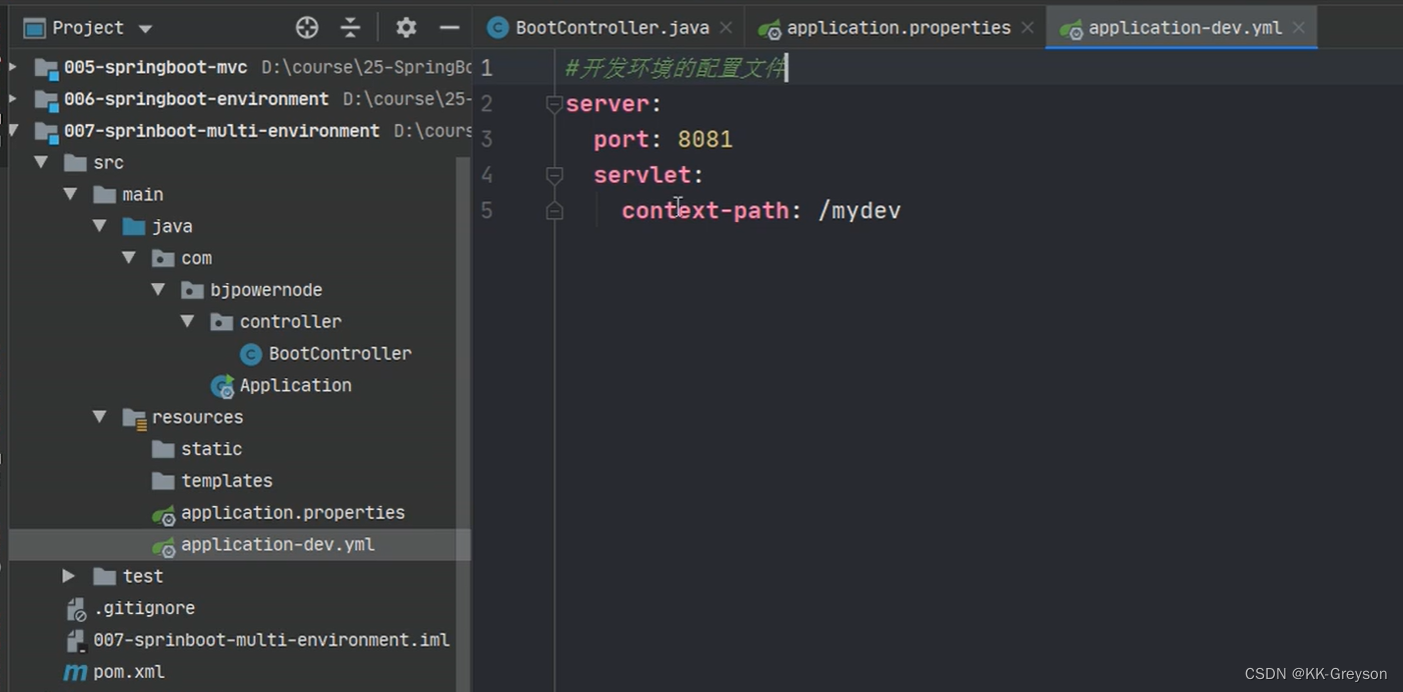The image size is (1403, 692).
Task: Switch to application.properties tab
Action: pyautogui.click(x=898, y=28)
